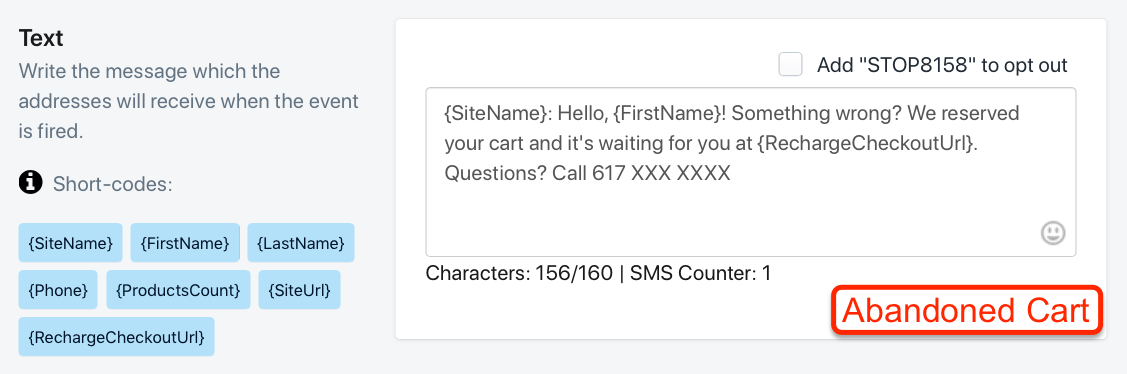Screen dimensions: 1127x374
Task: Click the Characters: 156/160 counter
Action: 519,273
